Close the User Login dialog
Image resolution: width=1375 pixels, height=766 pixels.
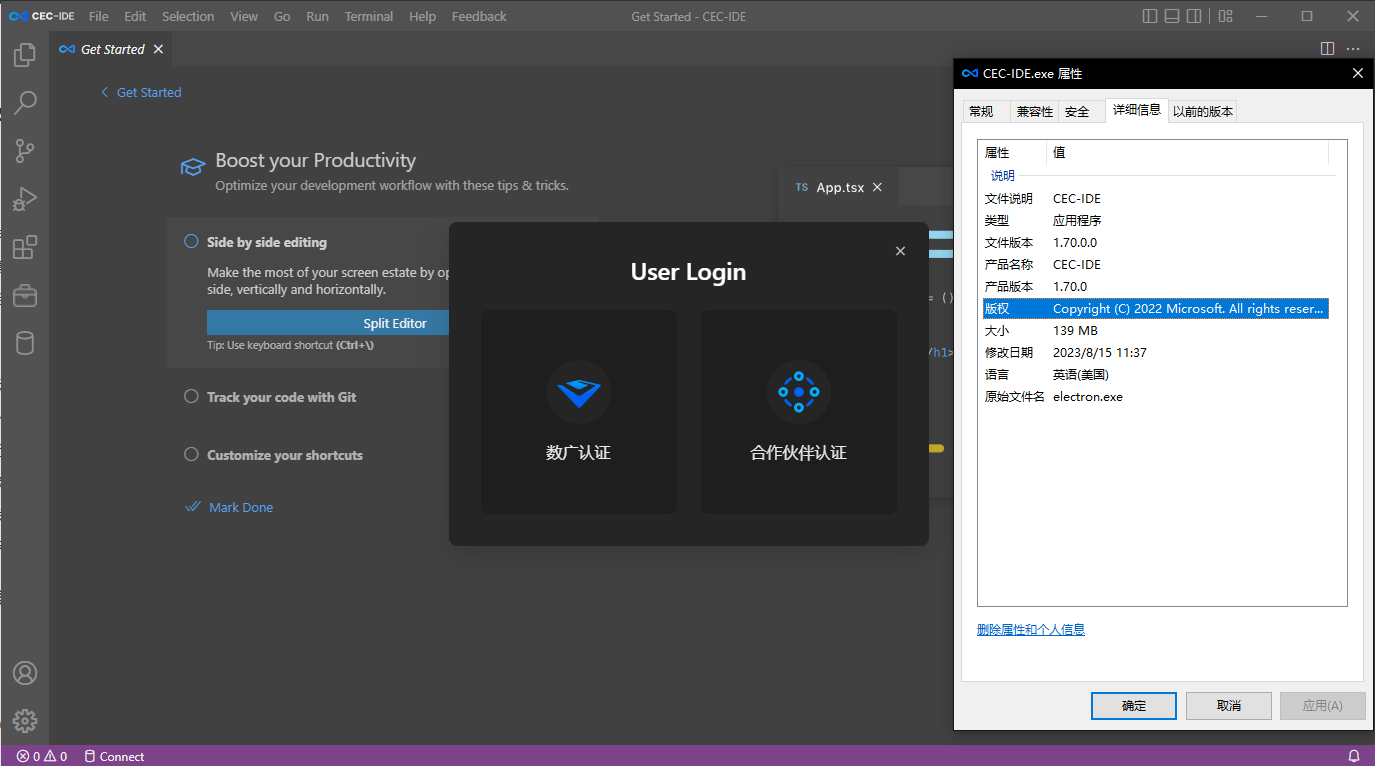[900, 251]
